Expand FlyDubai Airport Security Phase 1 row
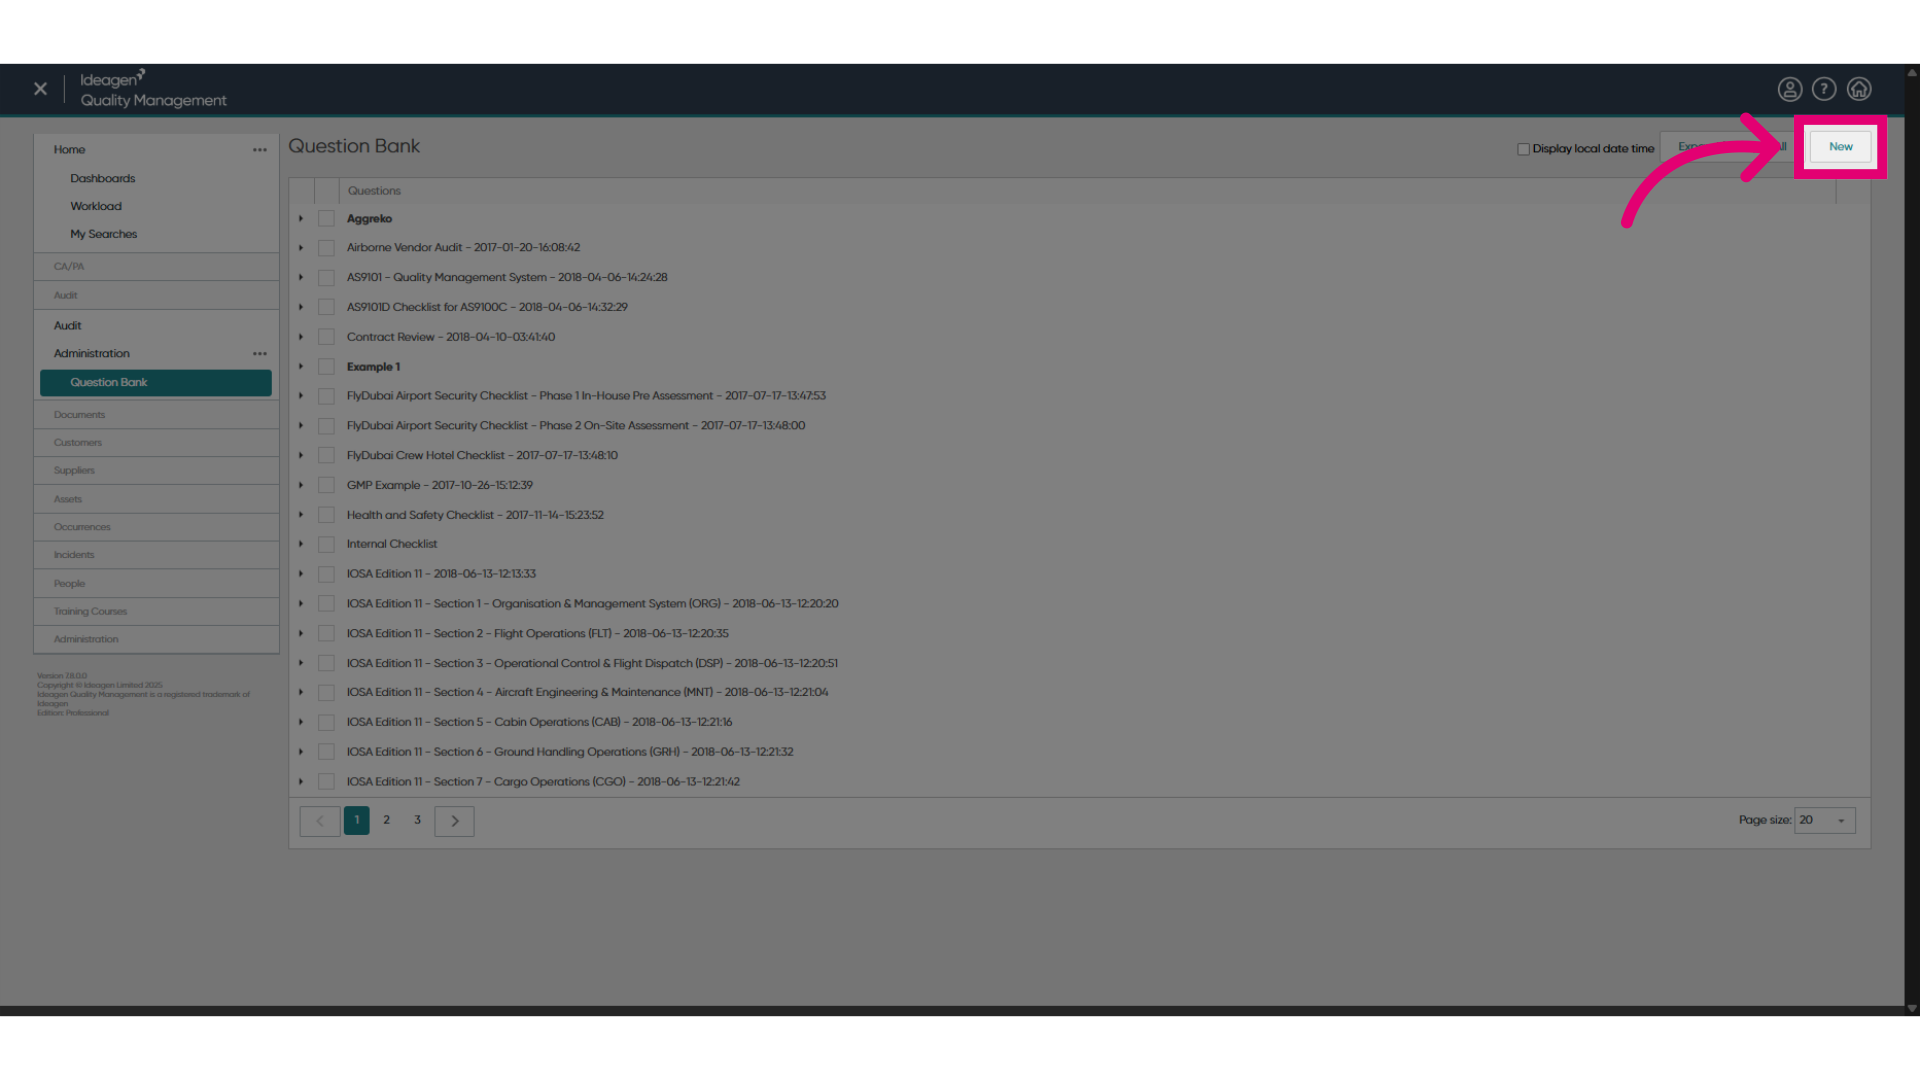The image size is (1920, 1080). point(300,396)
